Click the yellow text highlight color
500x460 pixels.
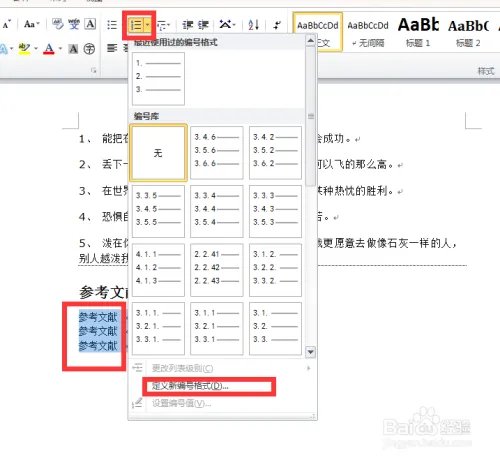24,49
